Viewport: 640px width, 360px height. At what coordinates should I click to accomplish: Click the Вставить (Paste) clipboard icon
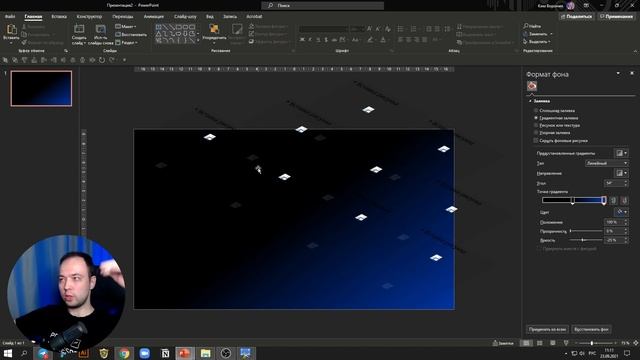click(11, 29)
